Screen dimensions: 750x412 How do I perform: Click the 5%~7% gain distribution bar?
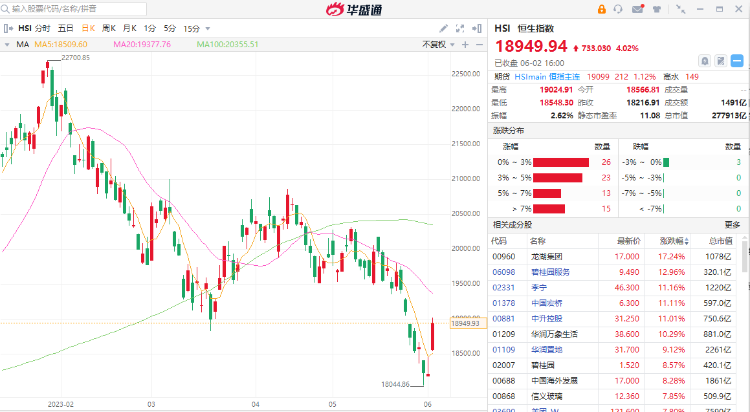coord(547,193)
